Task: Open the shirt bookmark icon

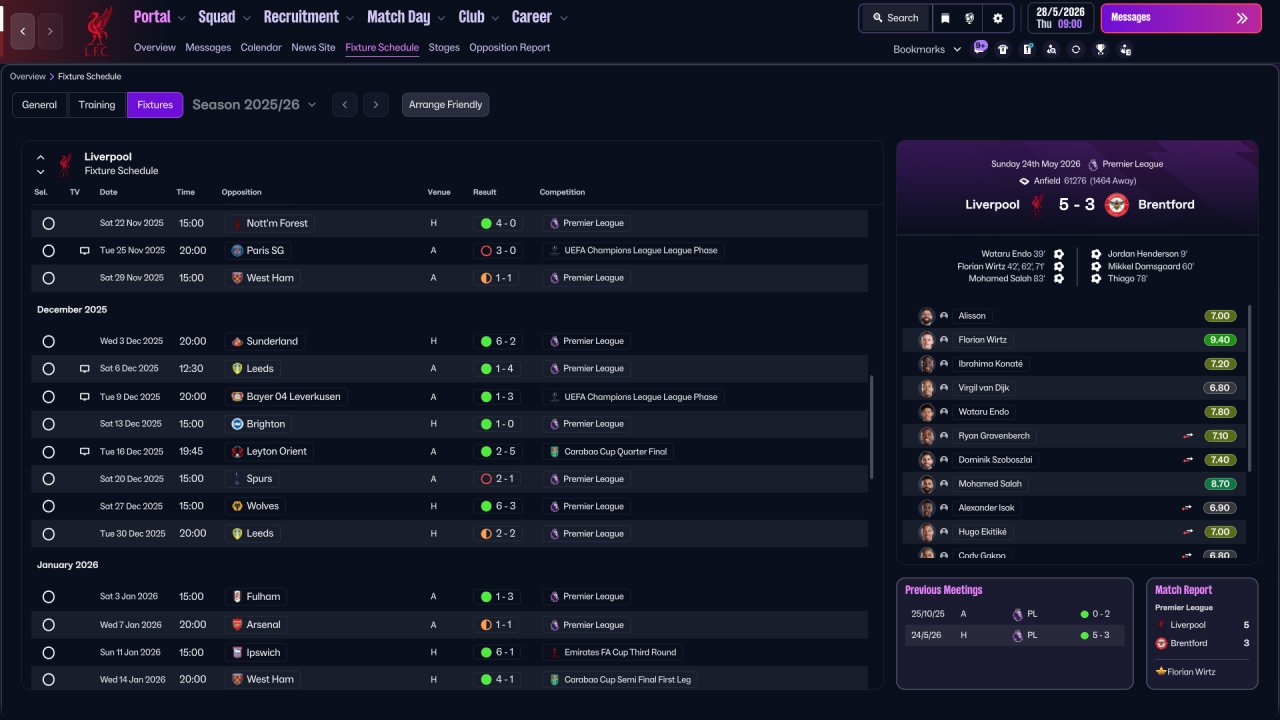Action: [1003, 49]
